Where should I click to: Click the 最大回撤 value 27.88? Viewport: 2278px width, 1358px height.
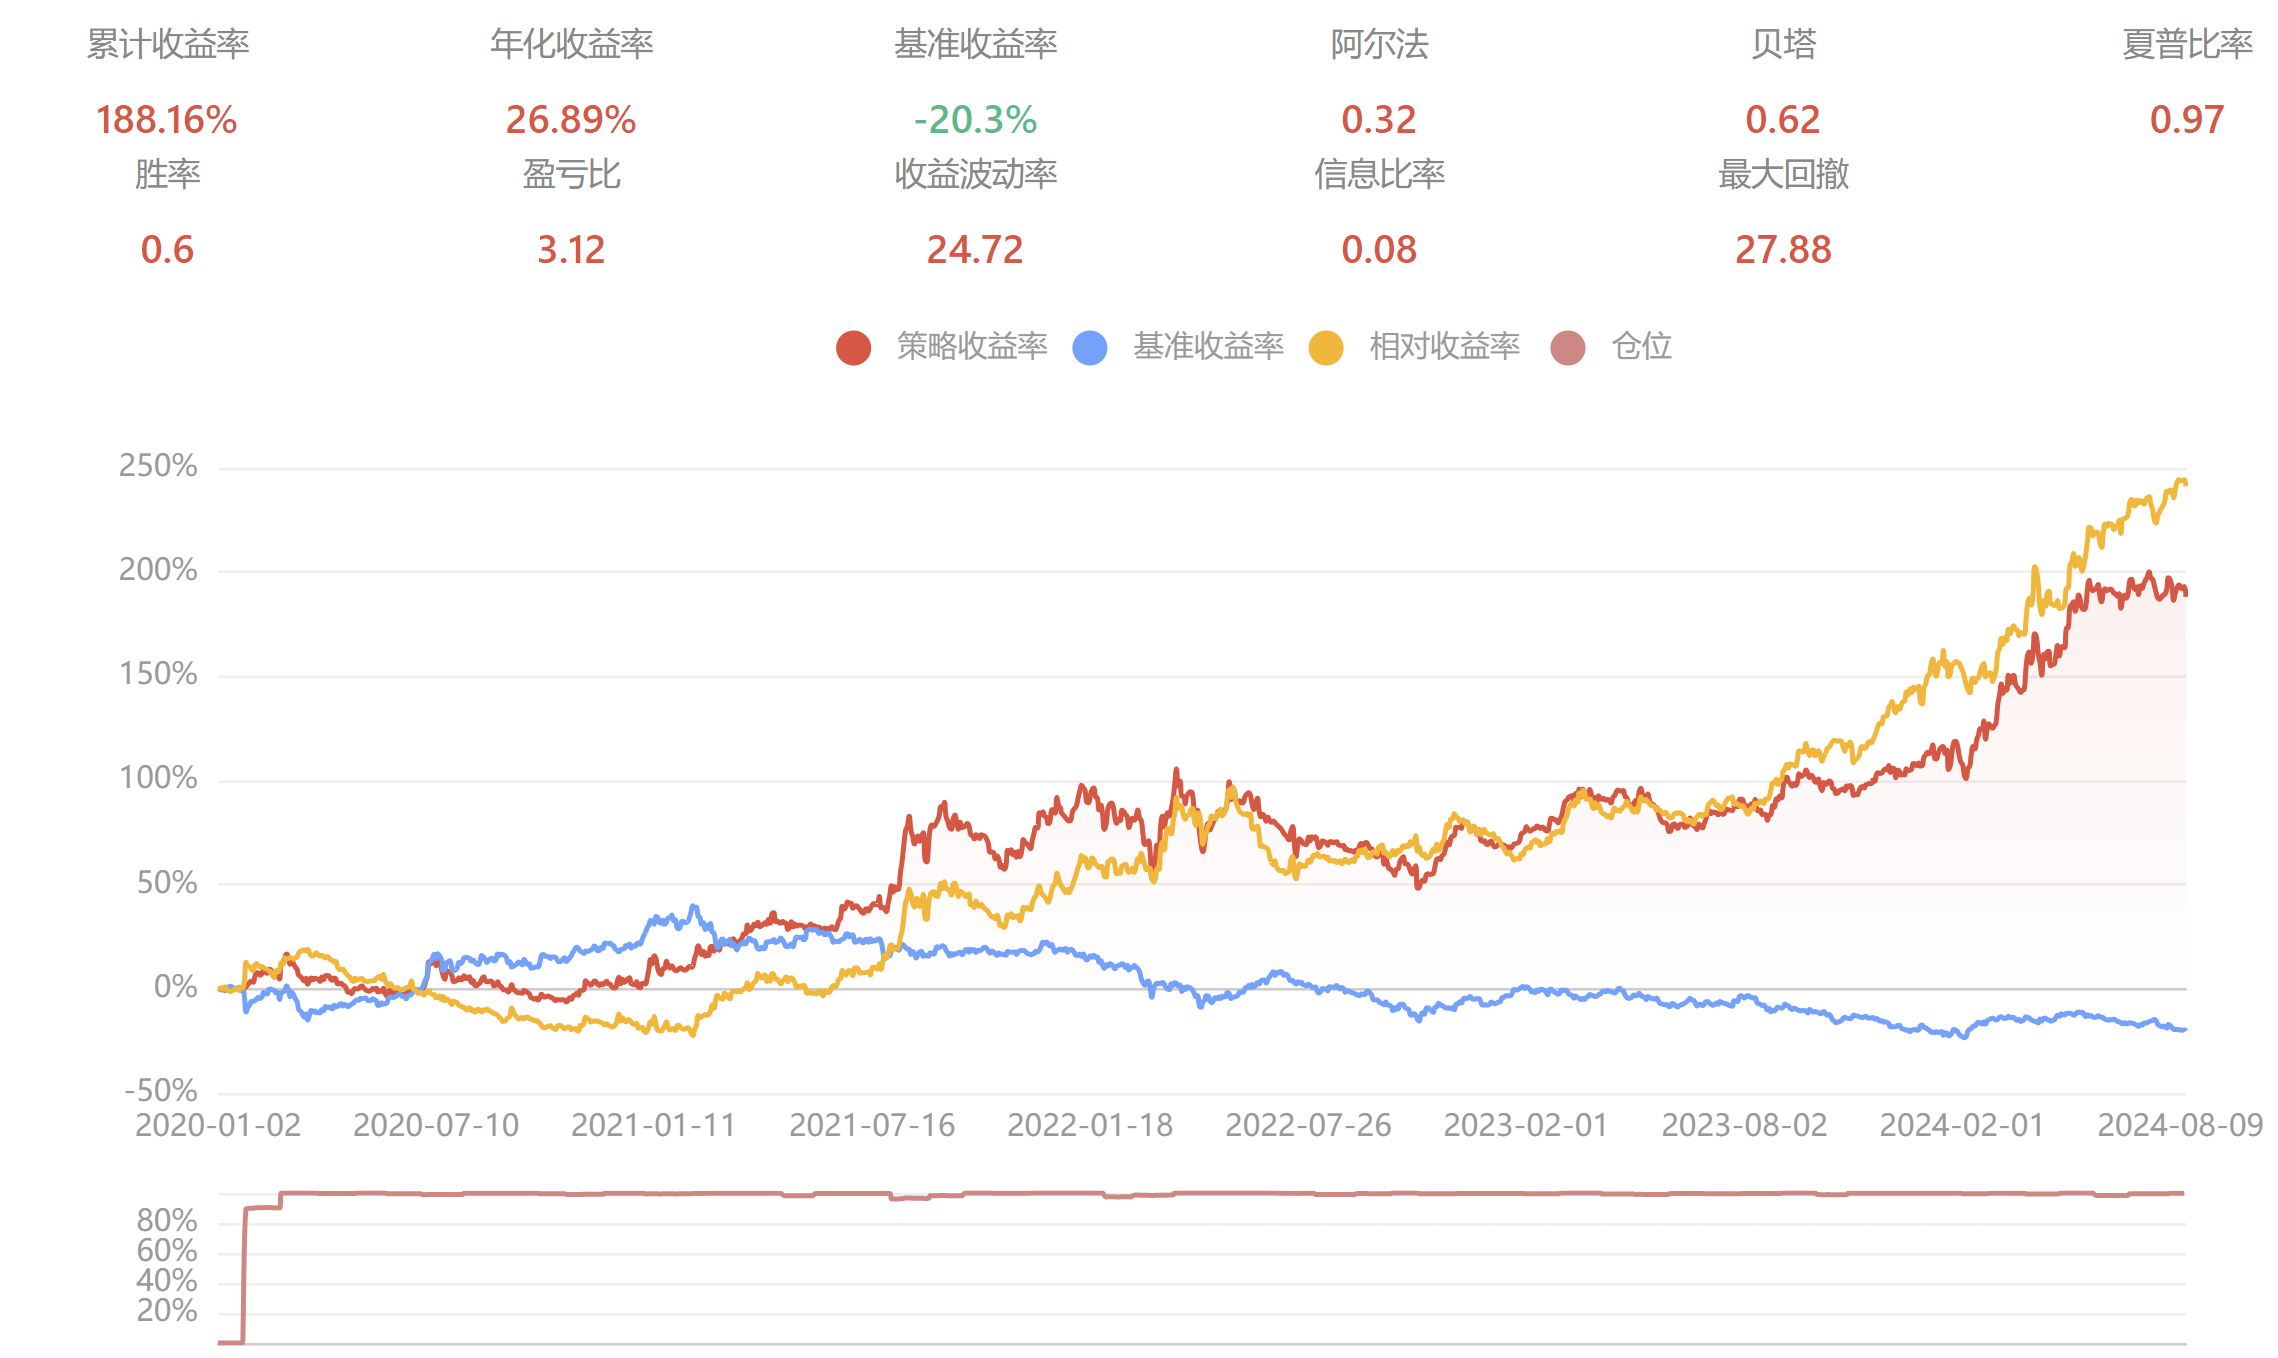(x=1782, y=250)
